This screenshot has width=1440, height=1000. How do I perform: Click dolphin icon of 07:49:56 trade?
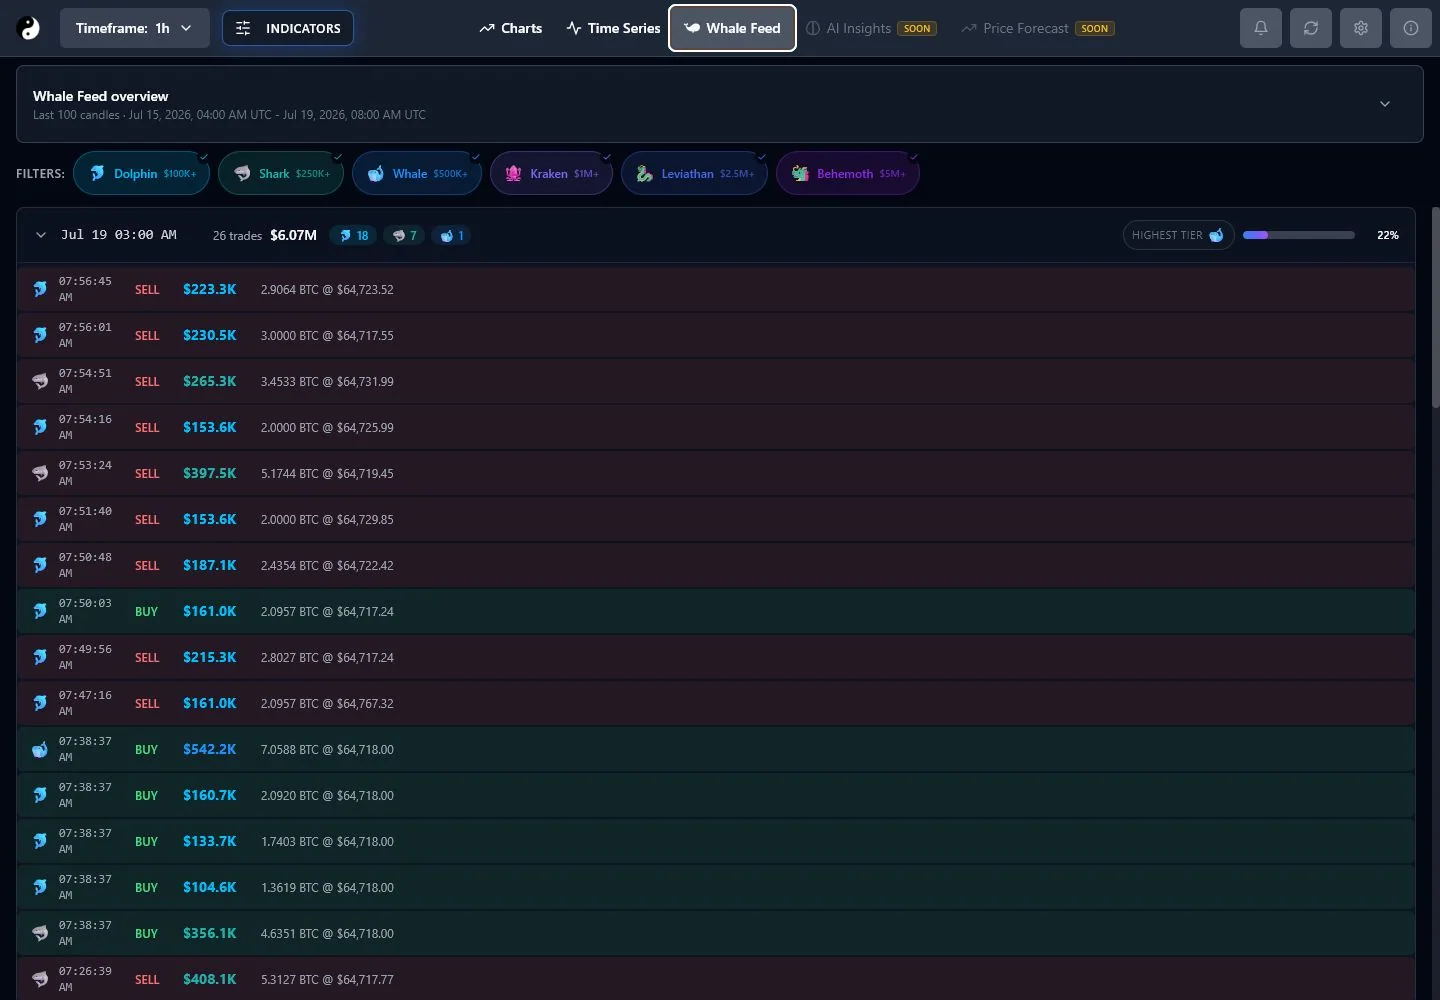point(40,657)
